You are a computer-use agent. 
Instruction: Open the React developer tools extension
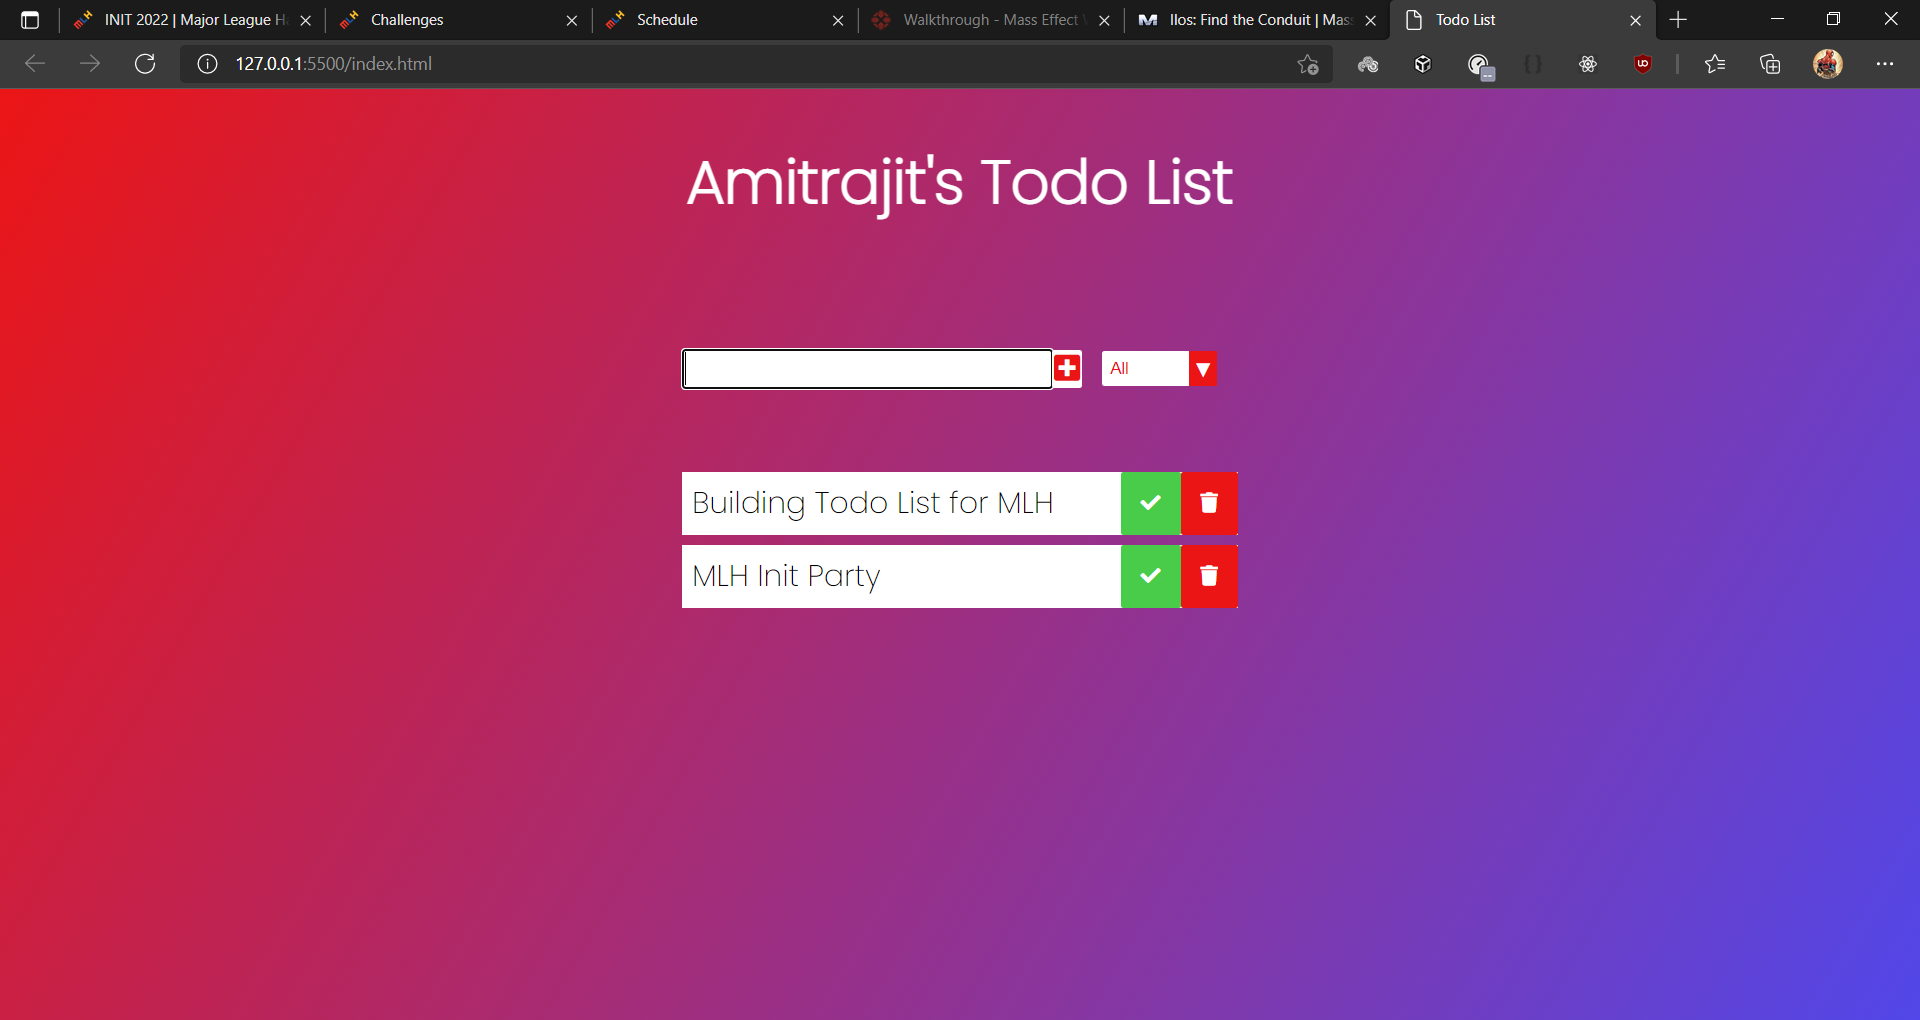pos(1588,64)
